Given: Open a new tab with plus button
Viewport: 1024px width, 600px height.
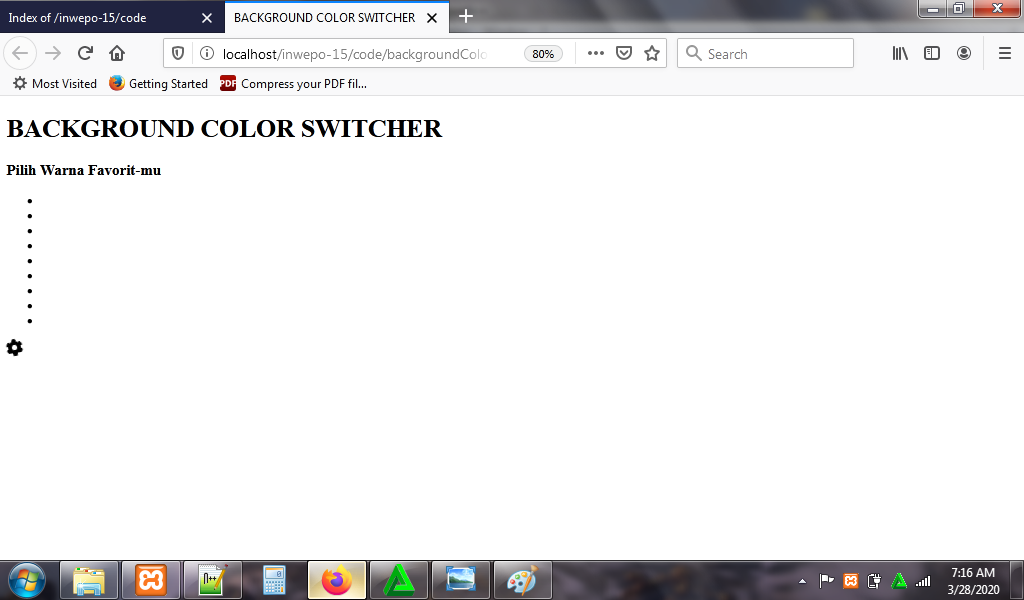Looking at the screenshot, I should 466,16.
